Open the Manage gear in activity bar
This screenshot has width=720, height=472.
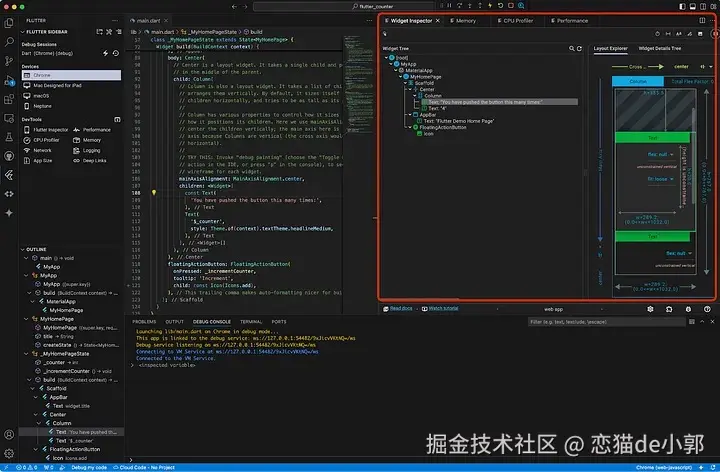coord(9,453)
